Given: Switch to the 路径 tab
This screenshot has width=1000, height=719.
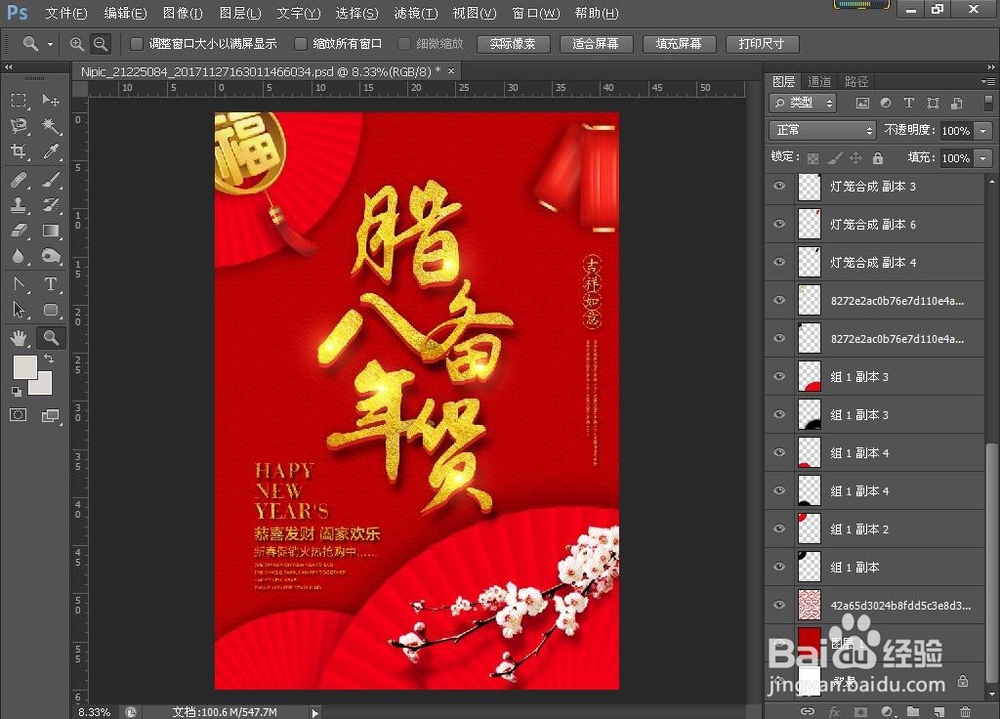Looking at the screenshot, I should point(857,82).
